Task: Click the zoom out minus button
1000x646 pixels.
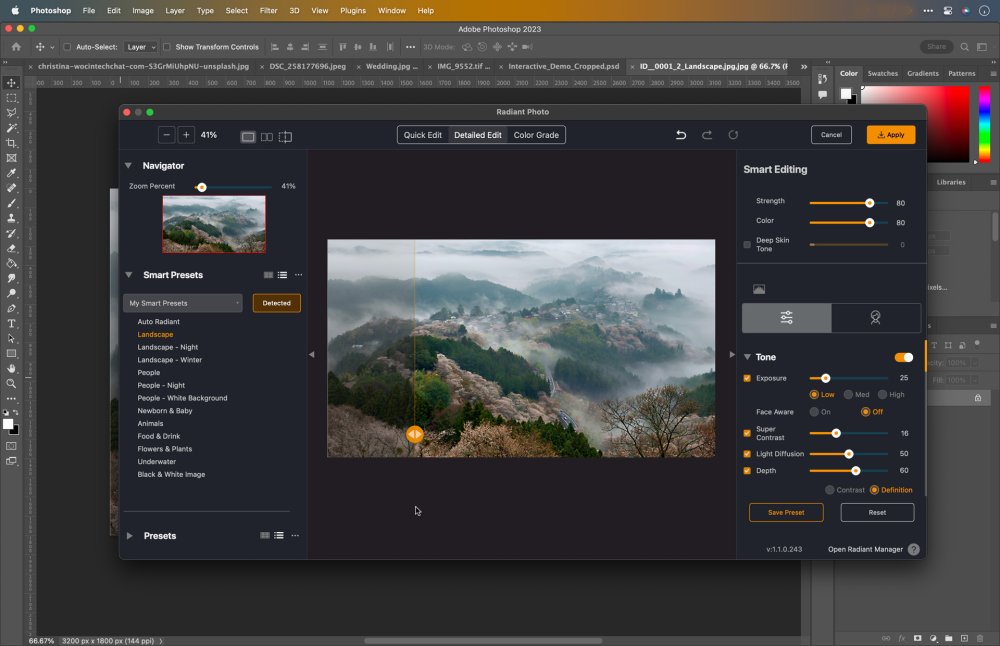Action: click(166, 135)
